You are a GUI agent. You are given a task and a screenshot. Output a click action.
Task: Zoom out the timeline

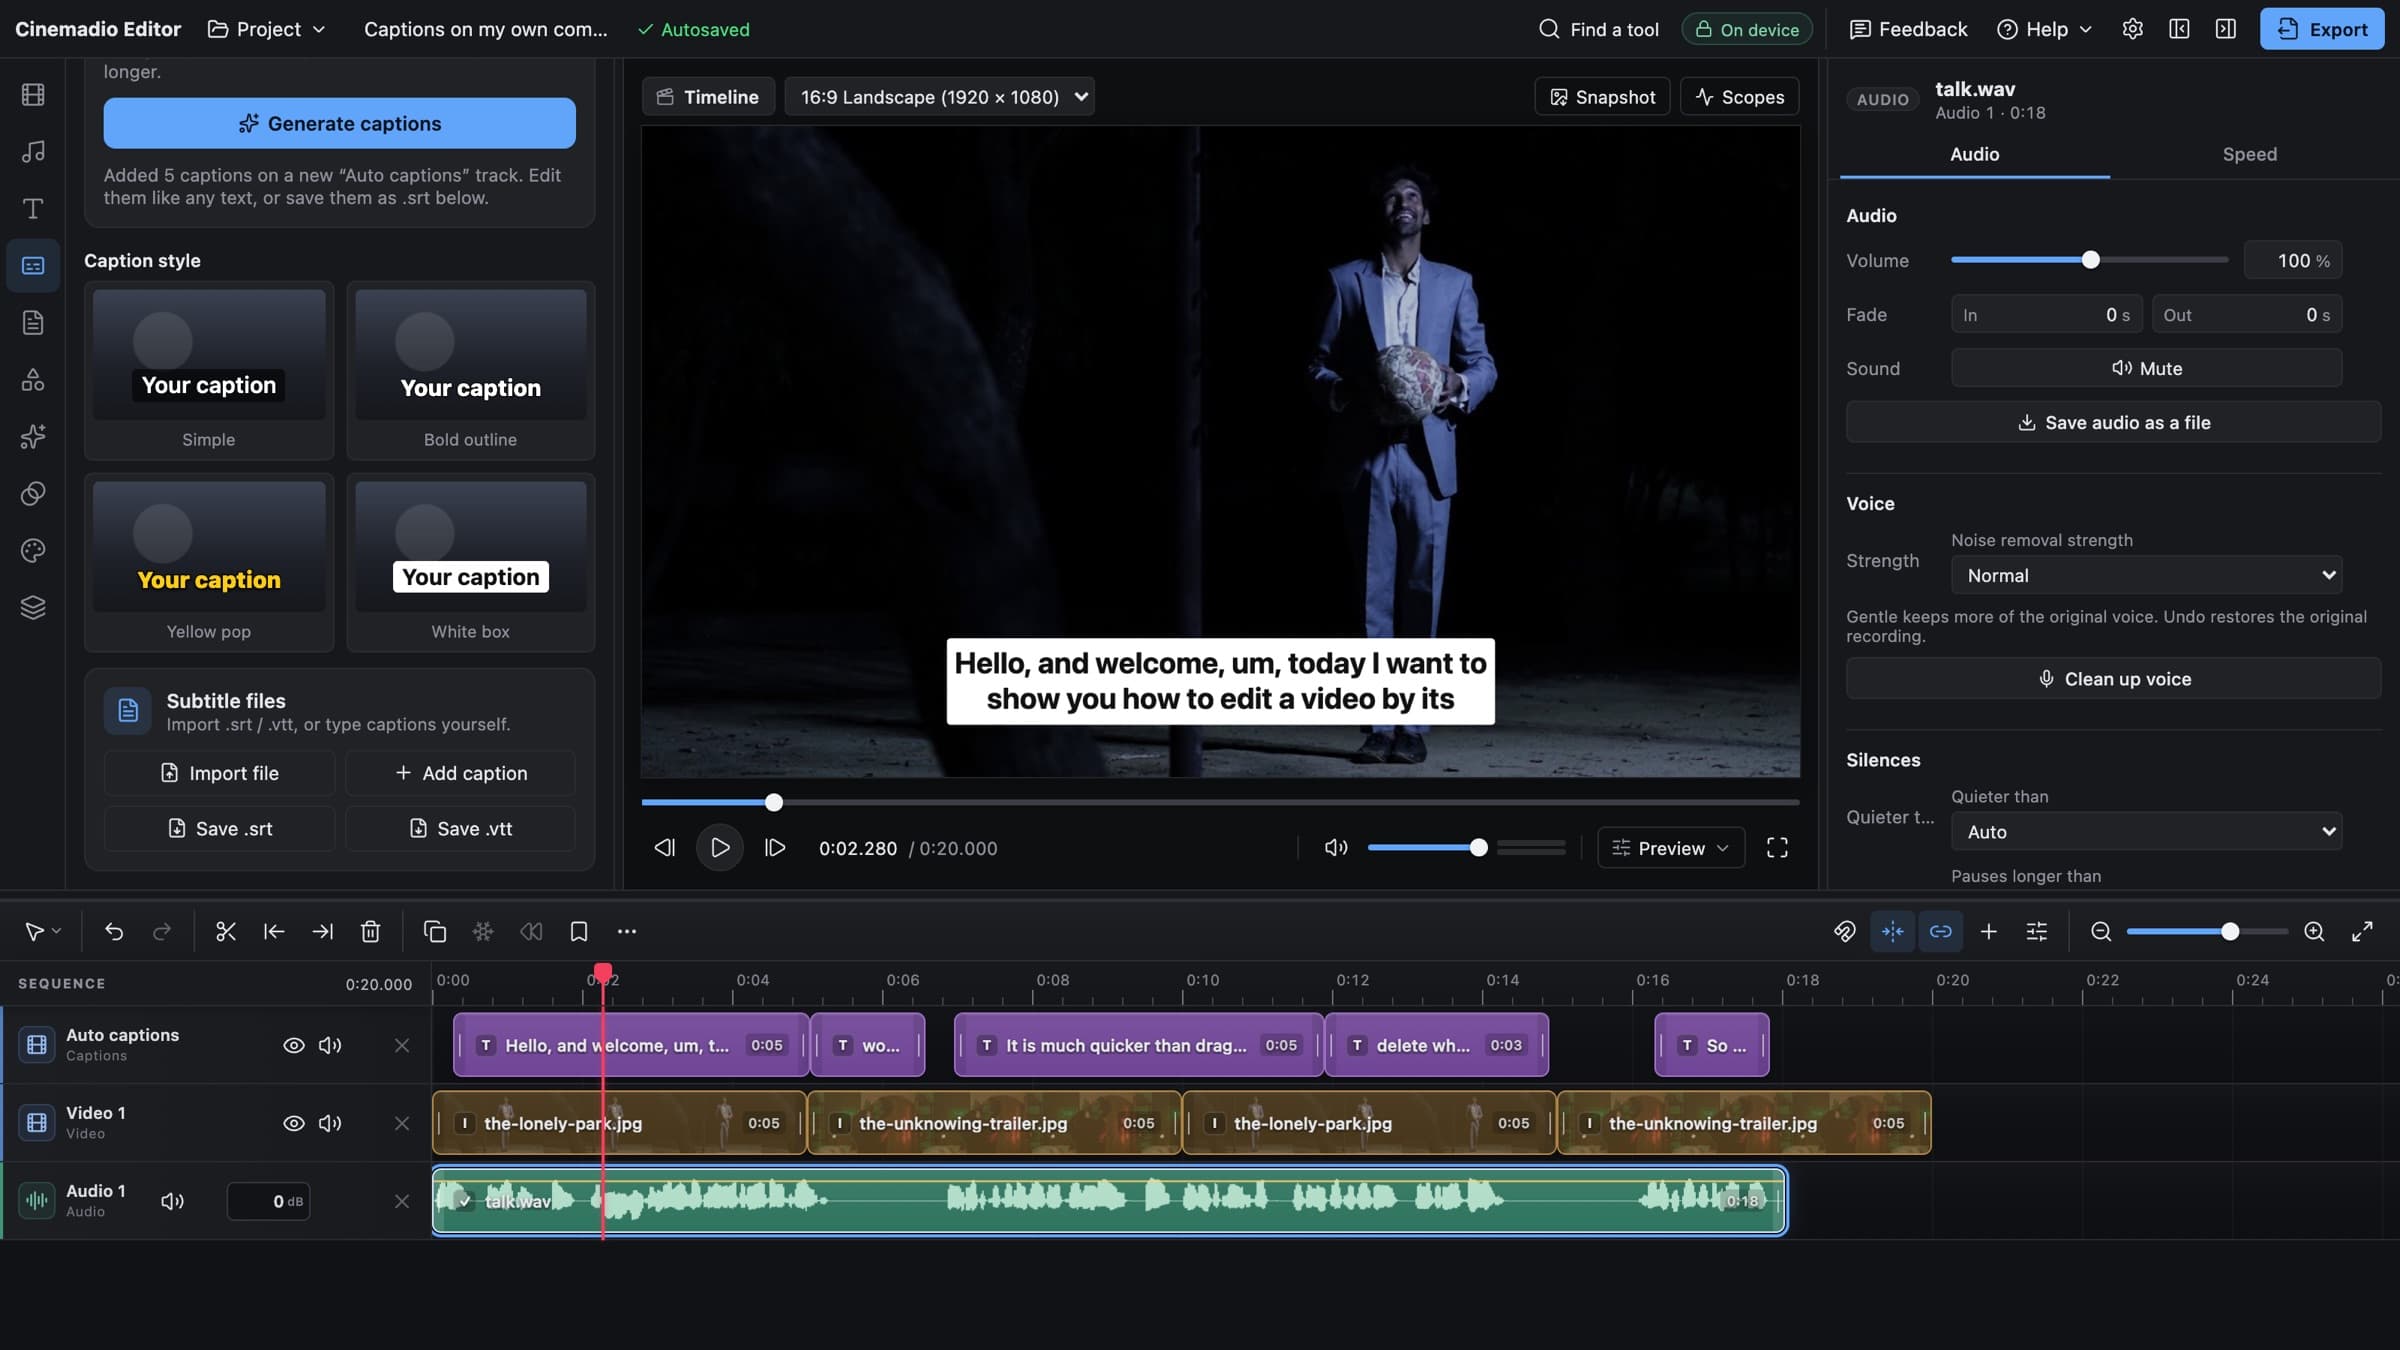coord(2101,932)
